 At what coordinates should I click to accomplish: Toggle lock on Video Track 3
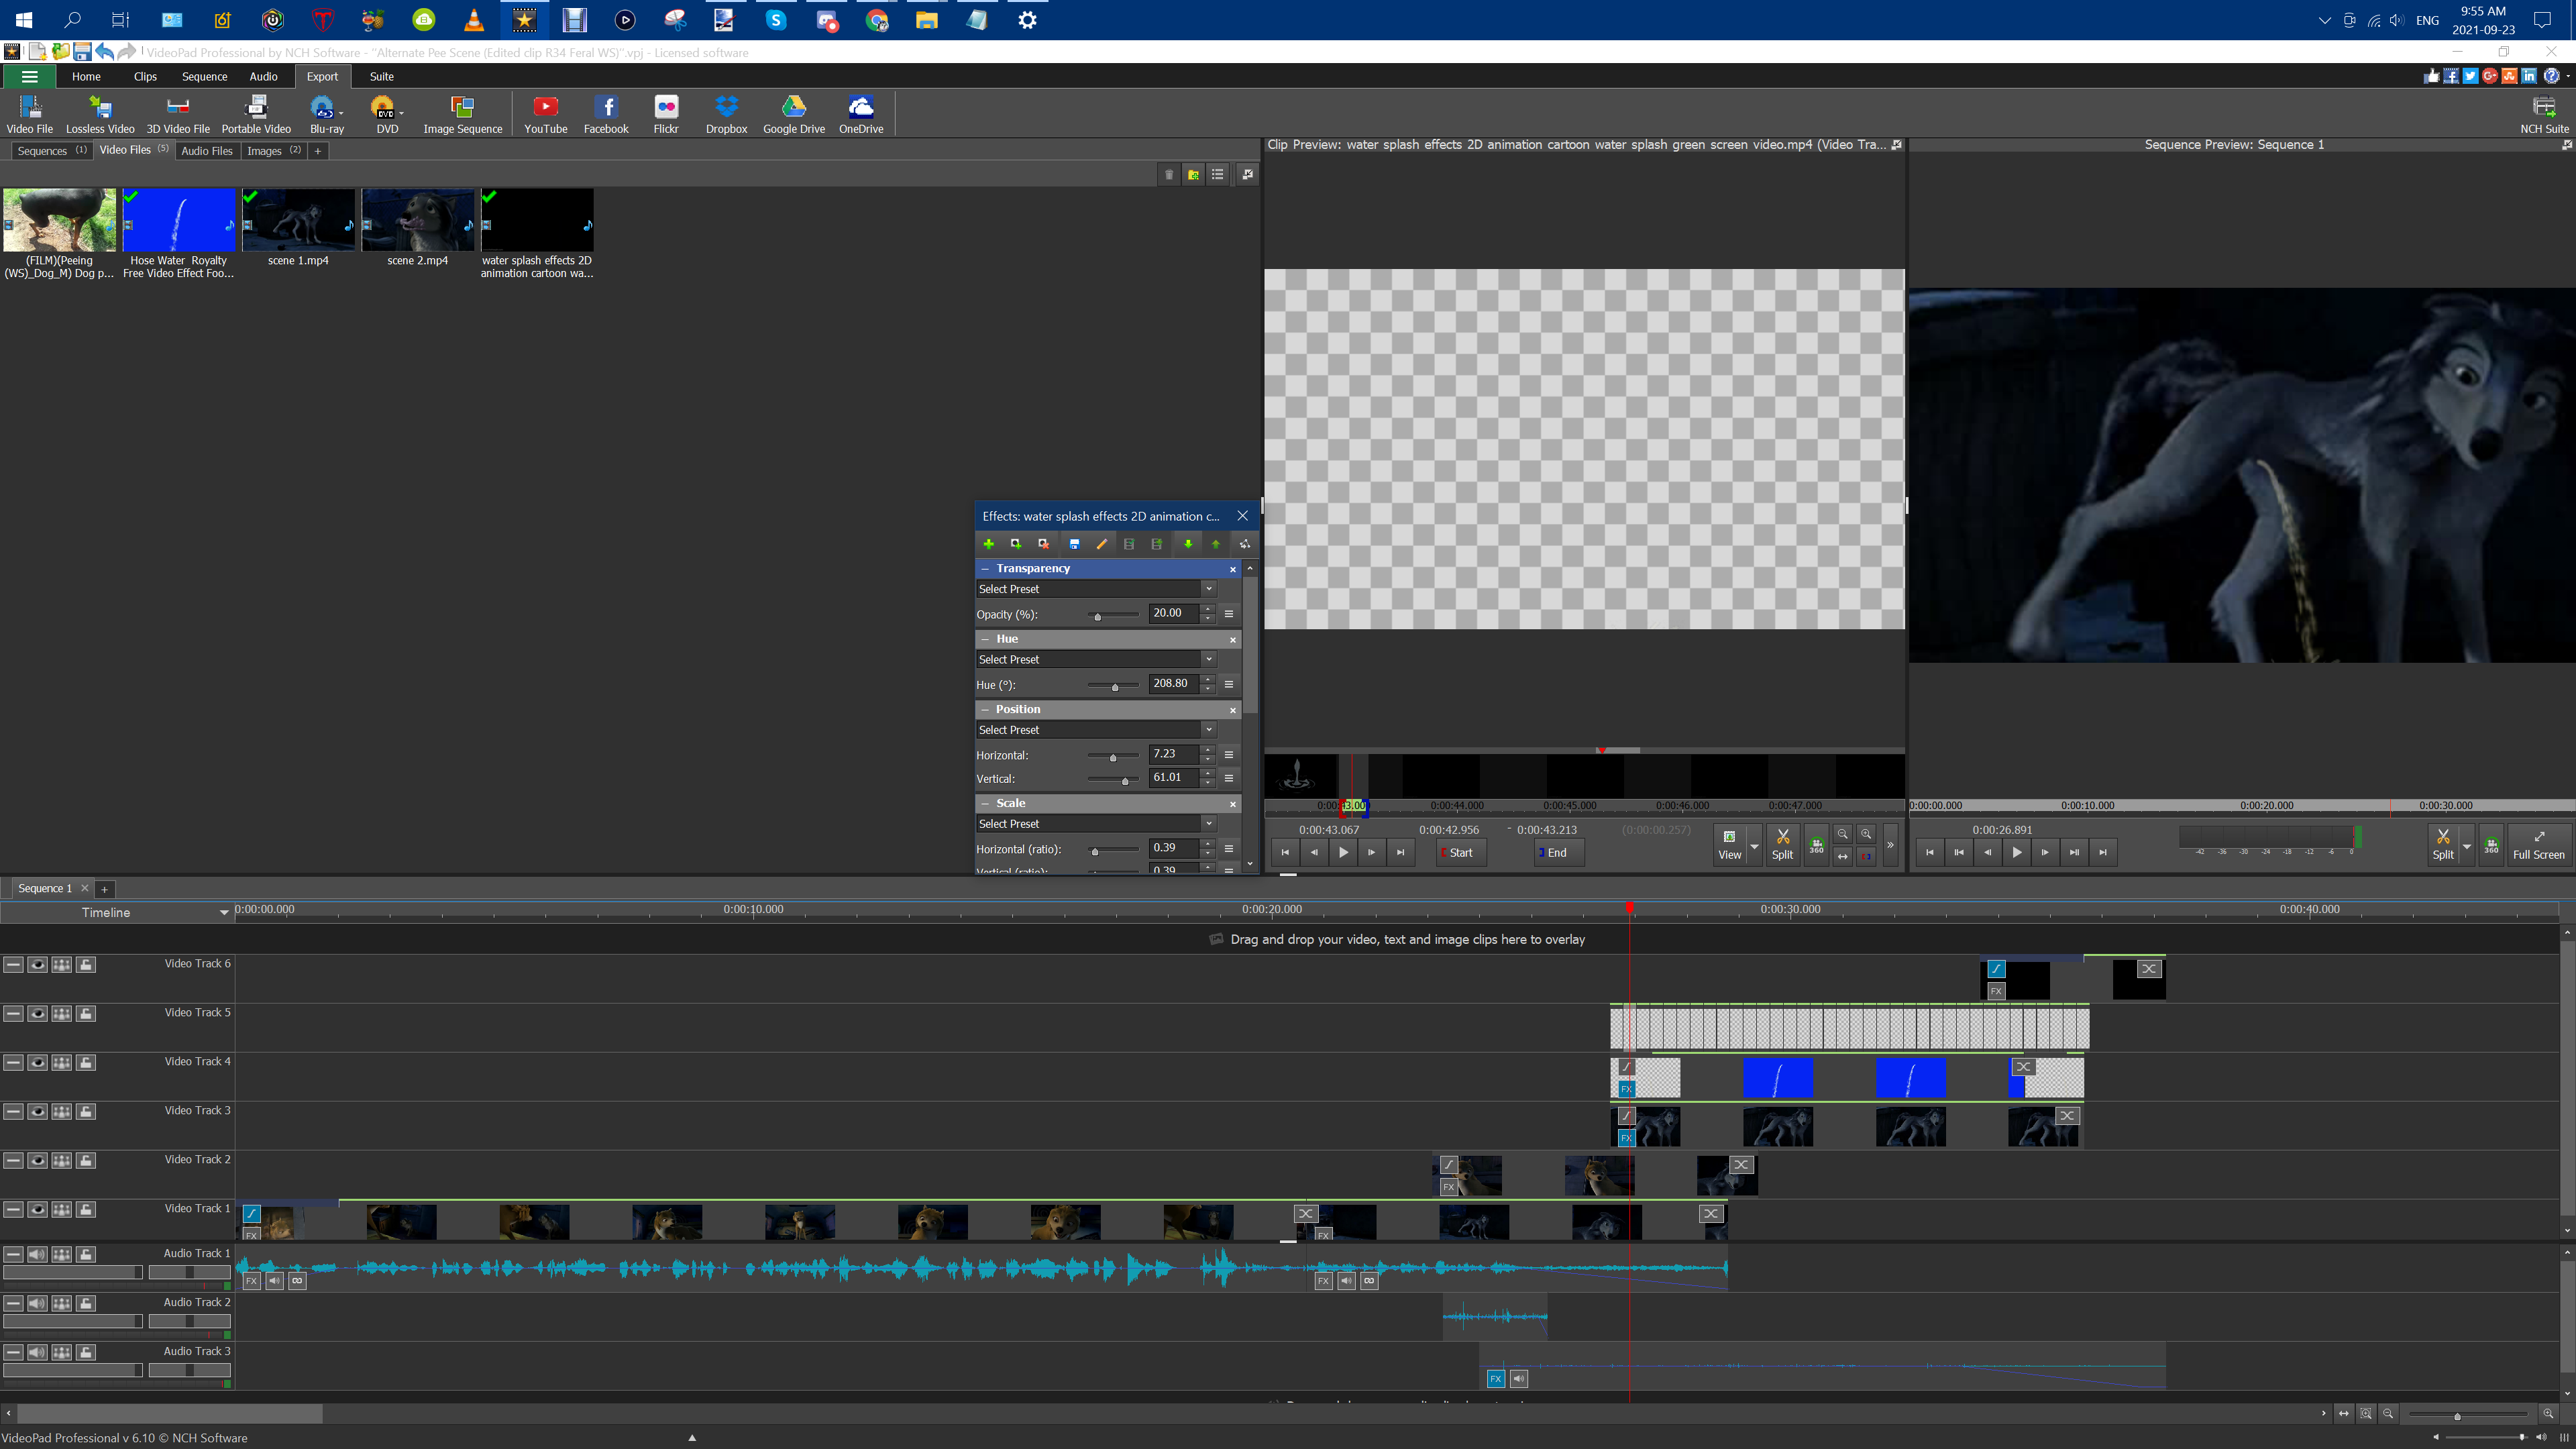(86, 1111)
